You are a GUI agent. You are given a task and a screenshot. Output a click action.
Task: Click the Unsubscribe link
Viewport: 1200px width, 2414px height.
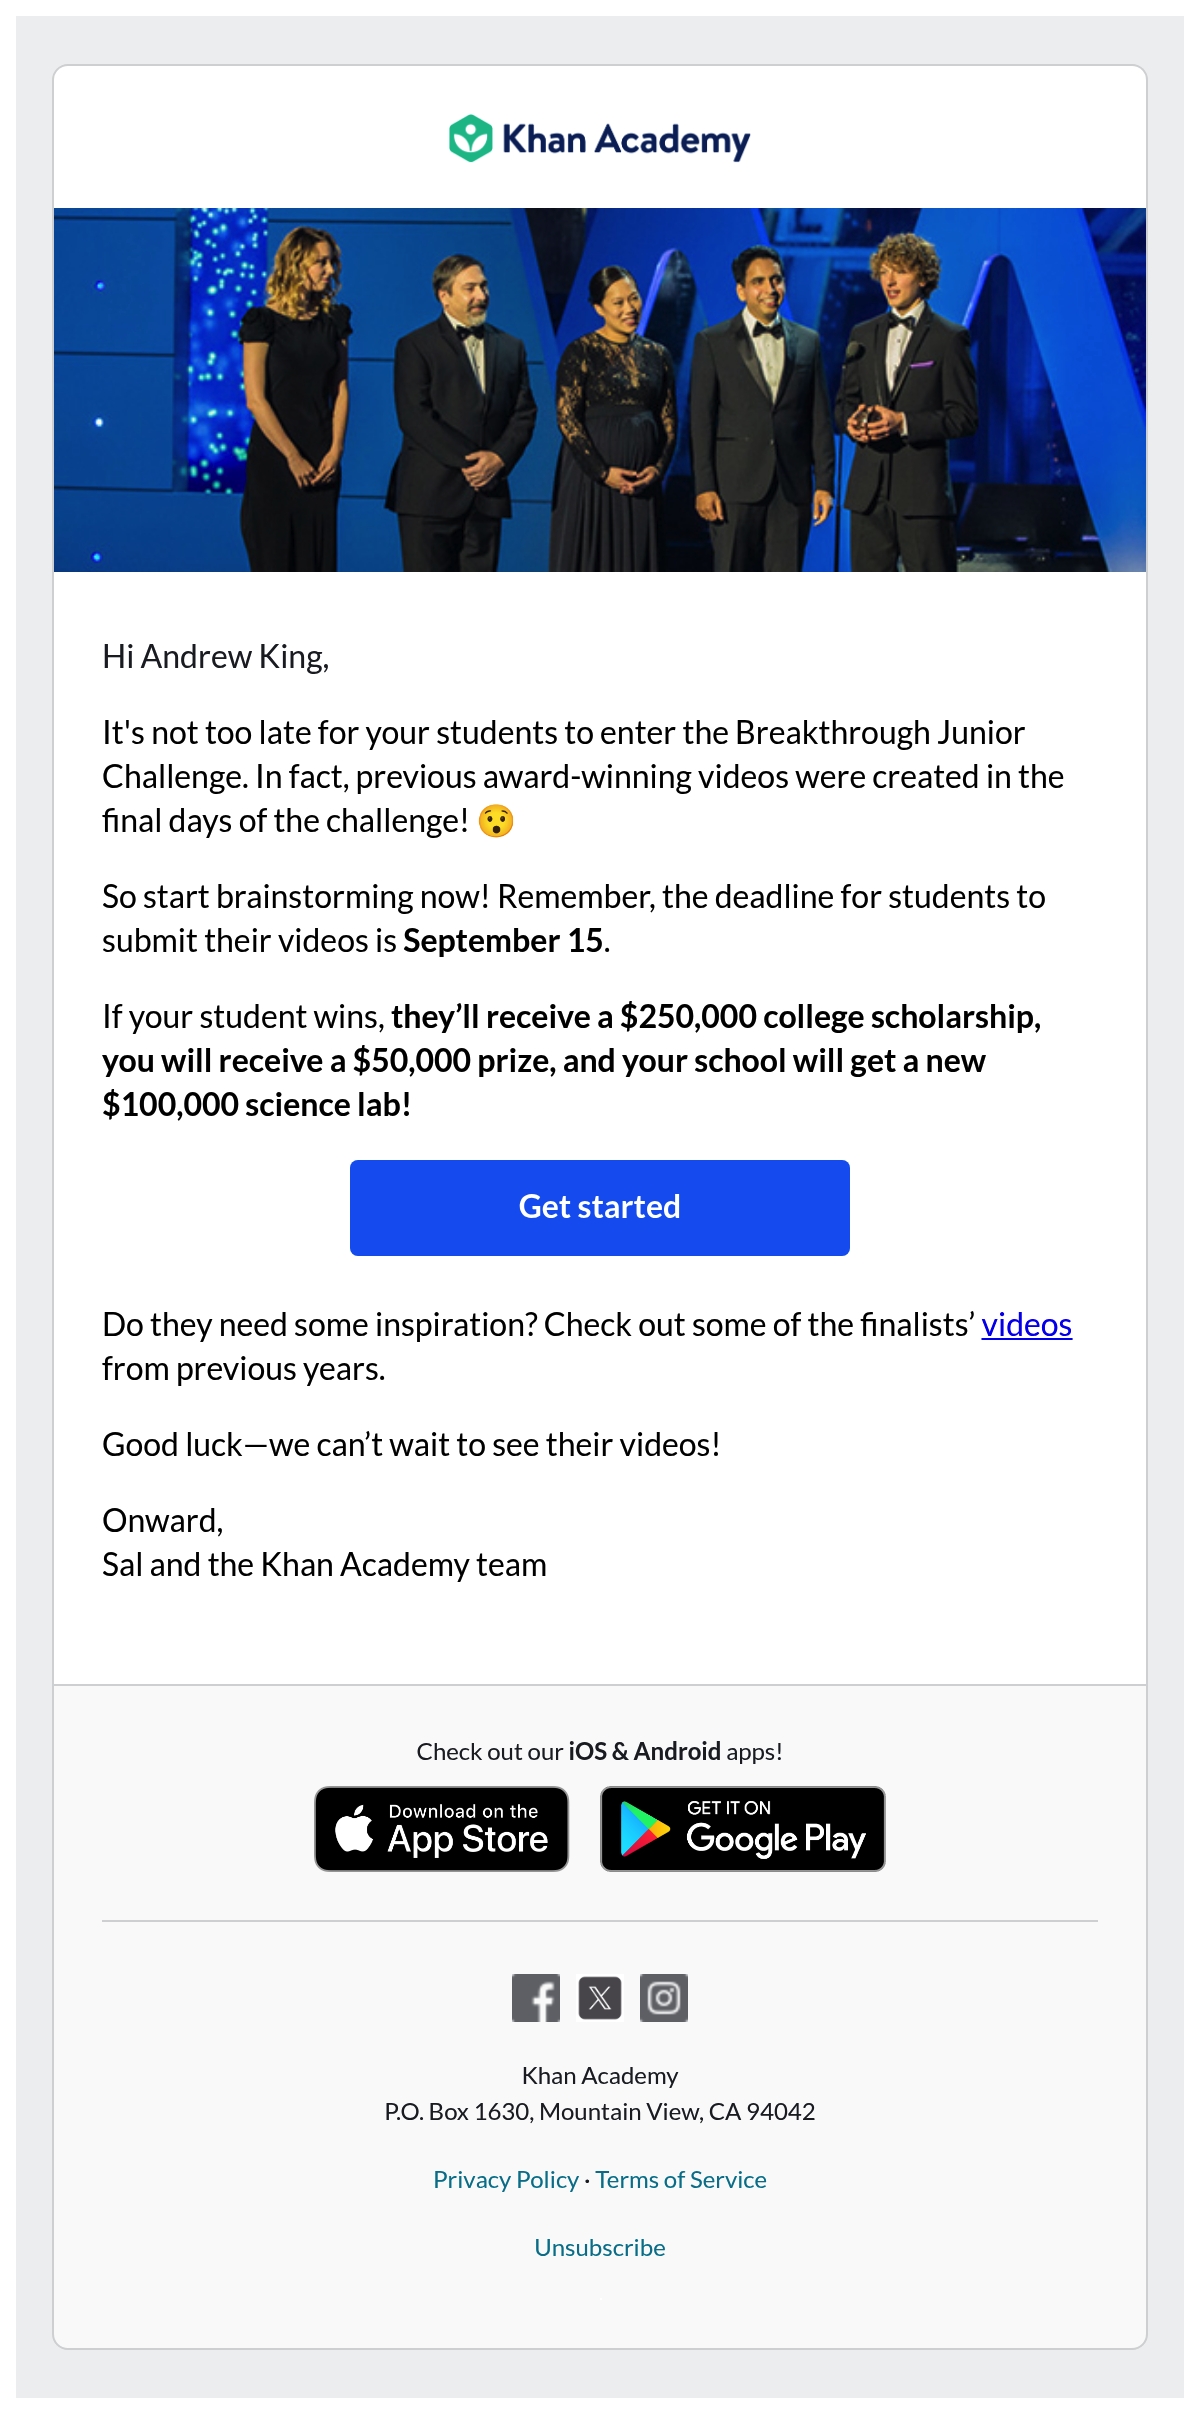[600, 2247]
